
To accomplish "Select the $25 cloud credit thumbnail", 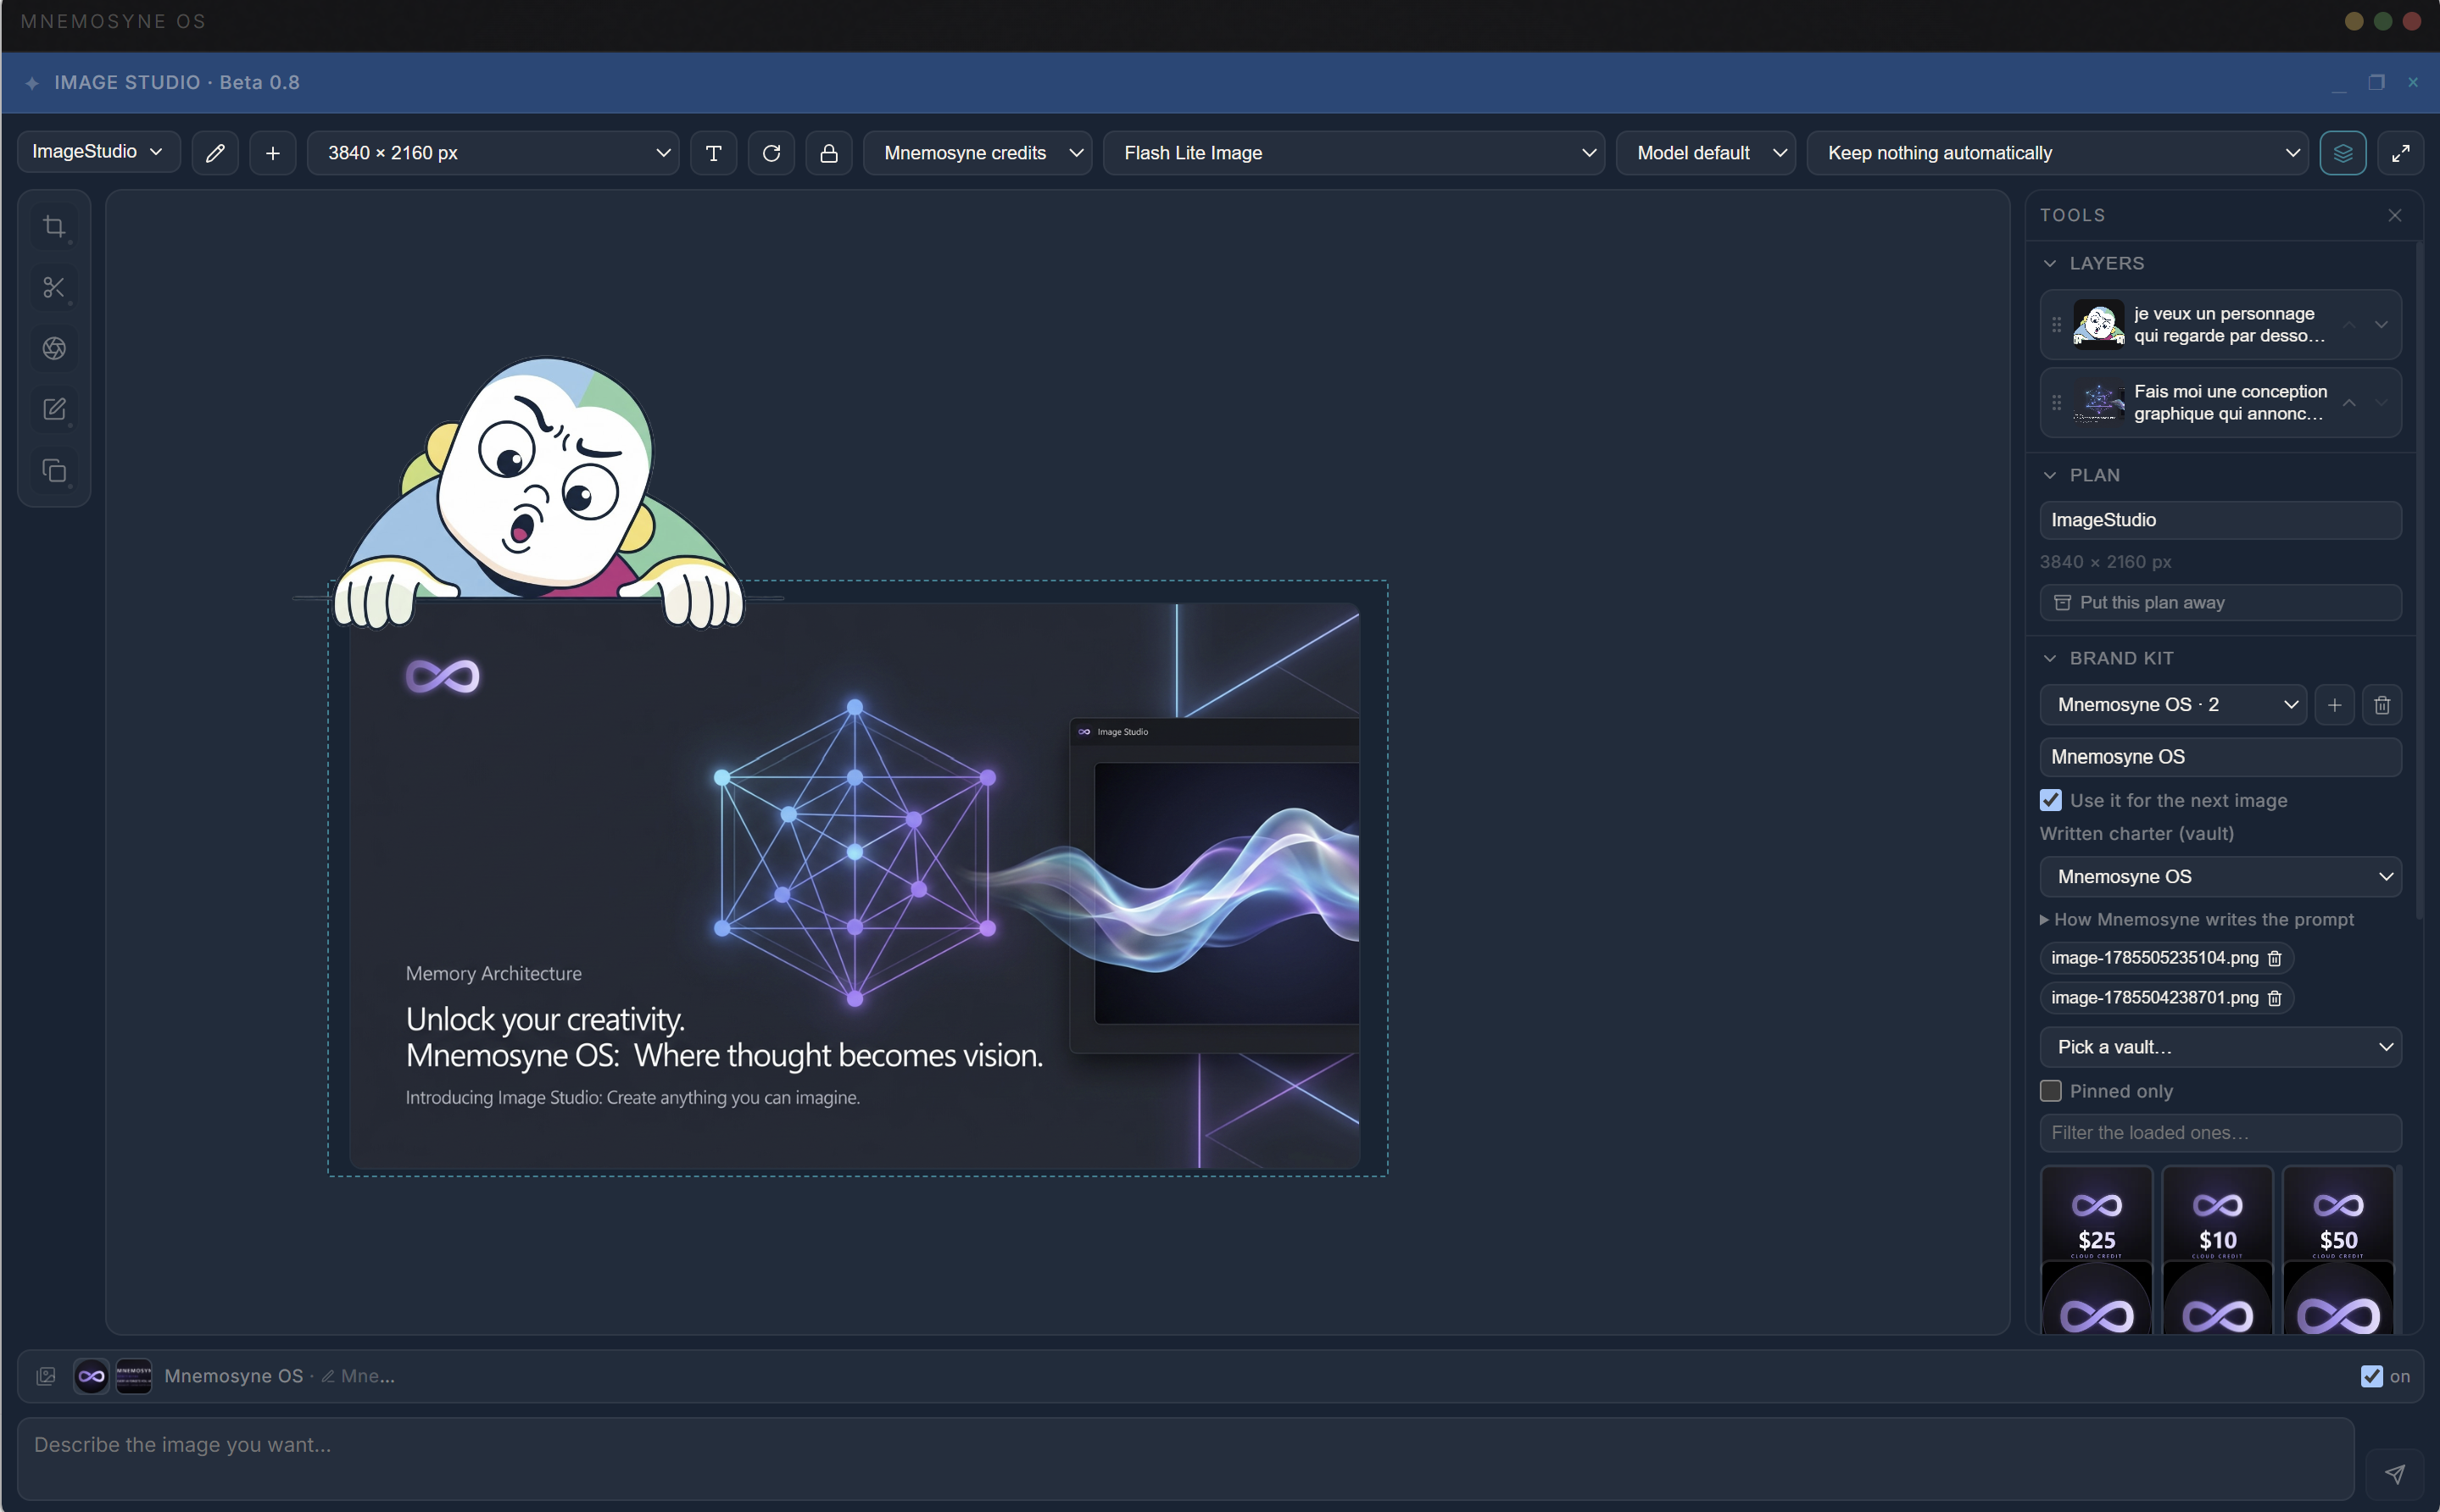I will coord(2097,1213).
